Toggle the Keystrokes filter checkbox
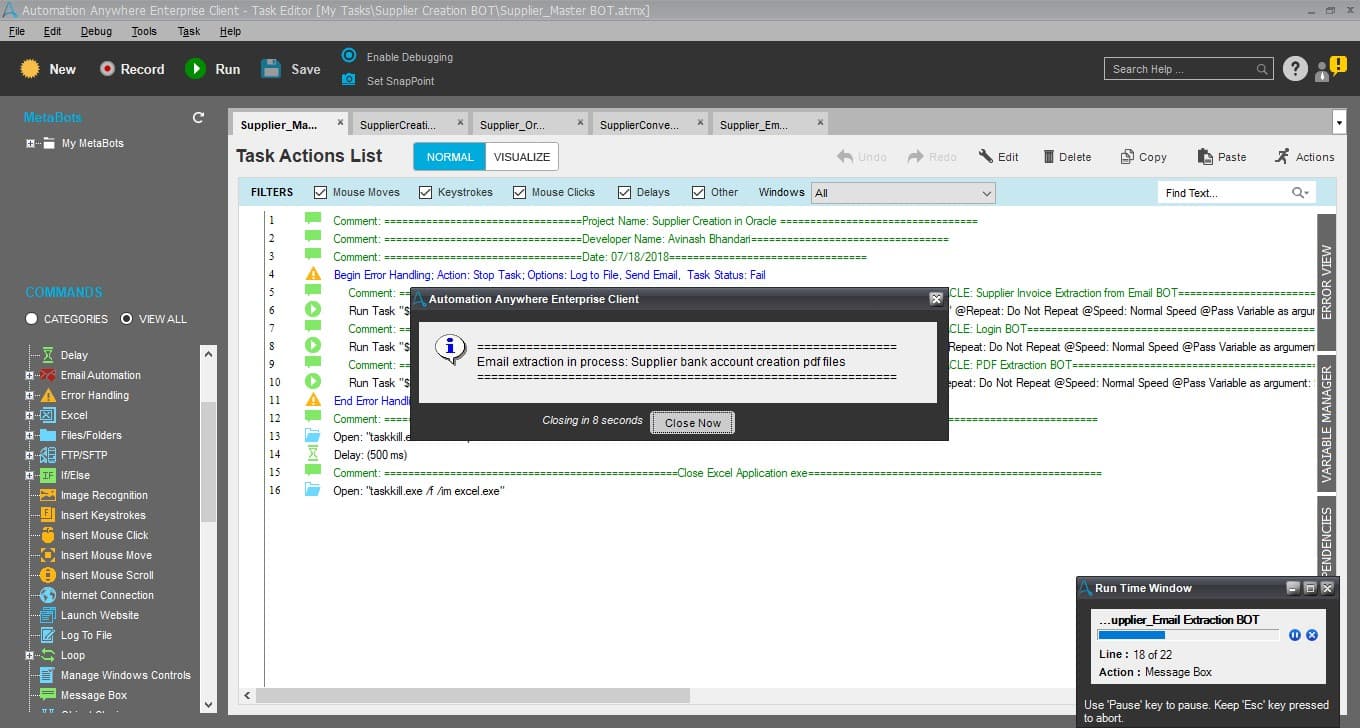Screen dimensions: 1360x728 [426, 192]
